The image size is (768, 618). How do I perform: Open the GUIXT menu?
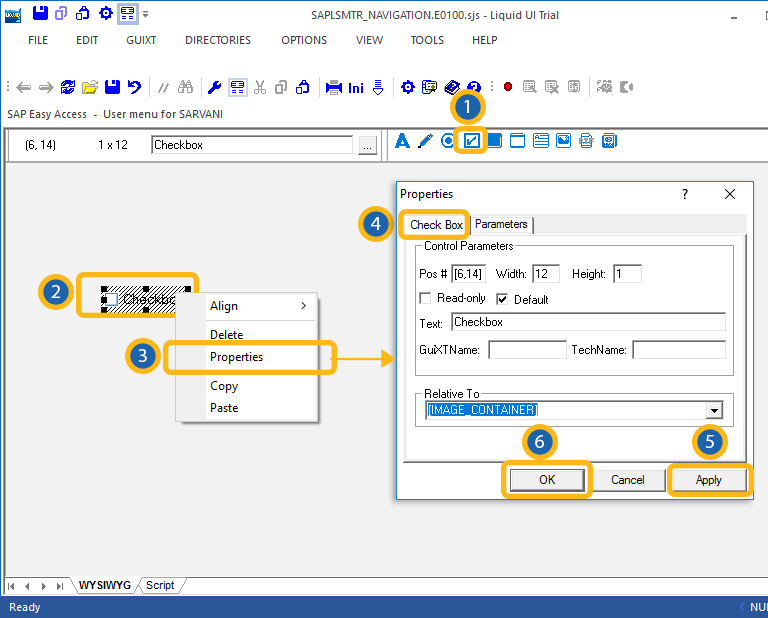[142, 40]
